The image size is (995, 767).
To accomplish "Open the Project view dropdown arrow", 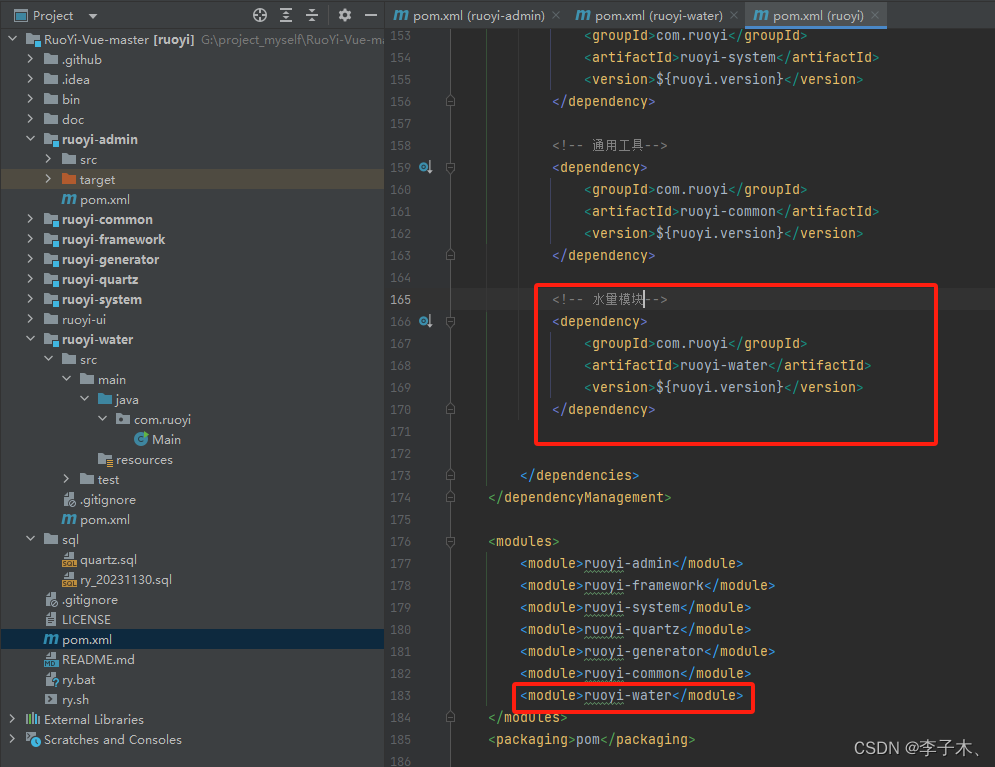I will coord(93,16).
